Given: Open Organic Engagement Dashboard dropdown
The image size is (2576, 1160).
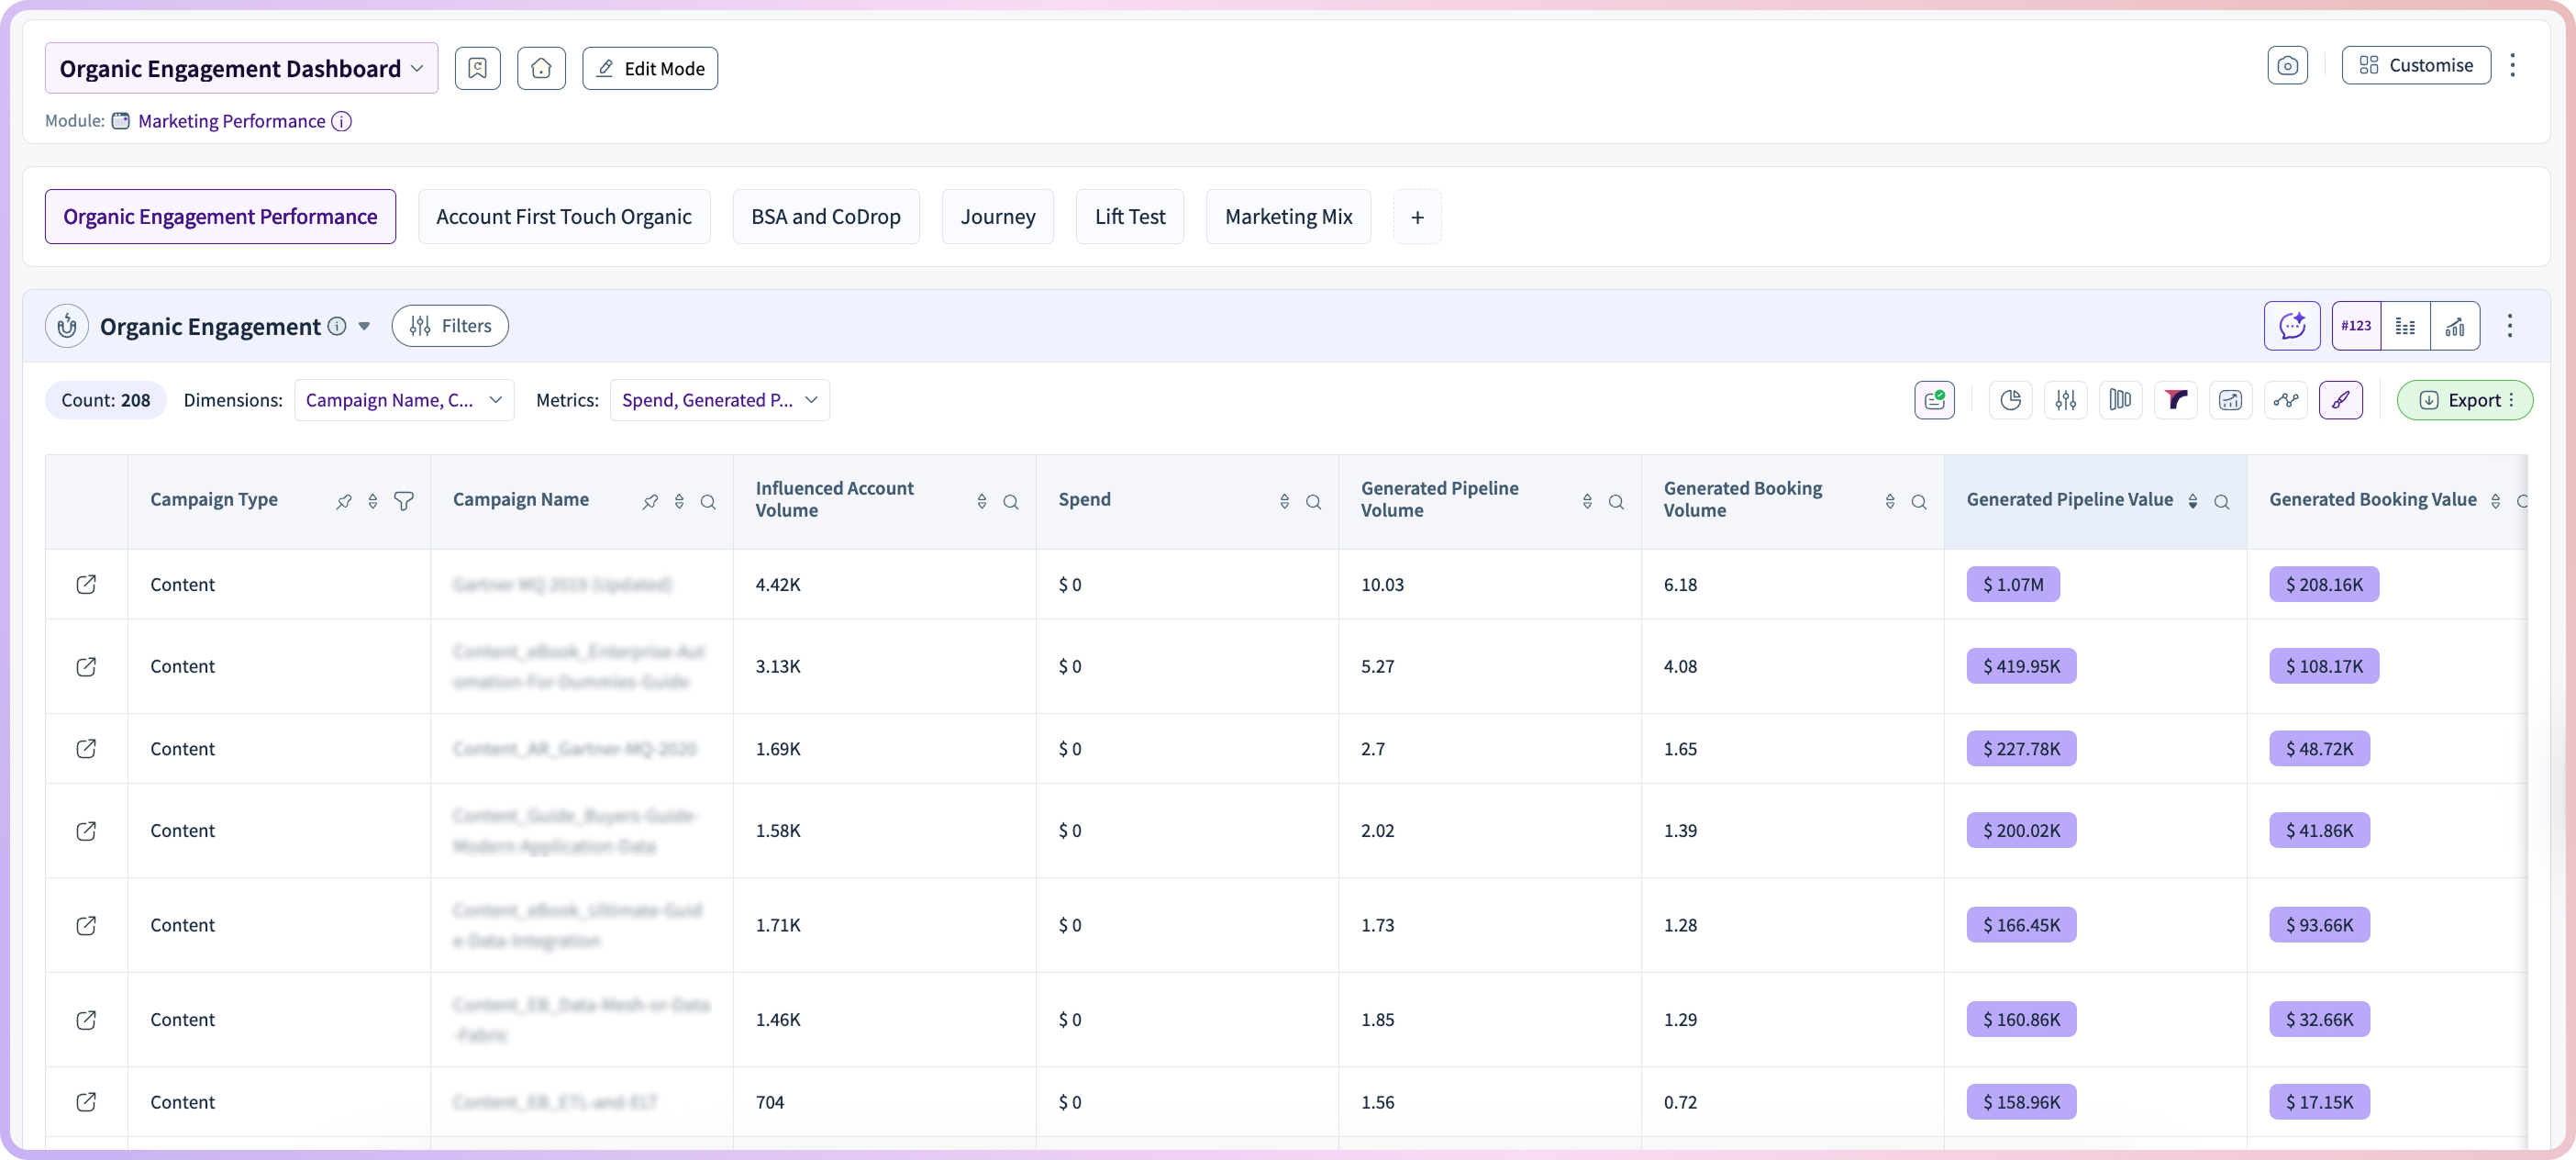Looking at the screenshot, I should [241, 68].
